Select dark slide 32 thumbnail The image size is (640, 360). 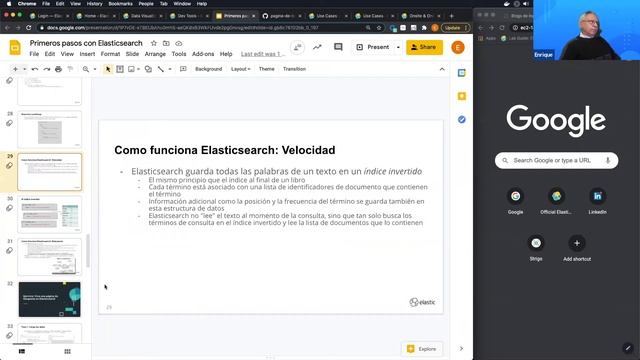coord(49,299)
